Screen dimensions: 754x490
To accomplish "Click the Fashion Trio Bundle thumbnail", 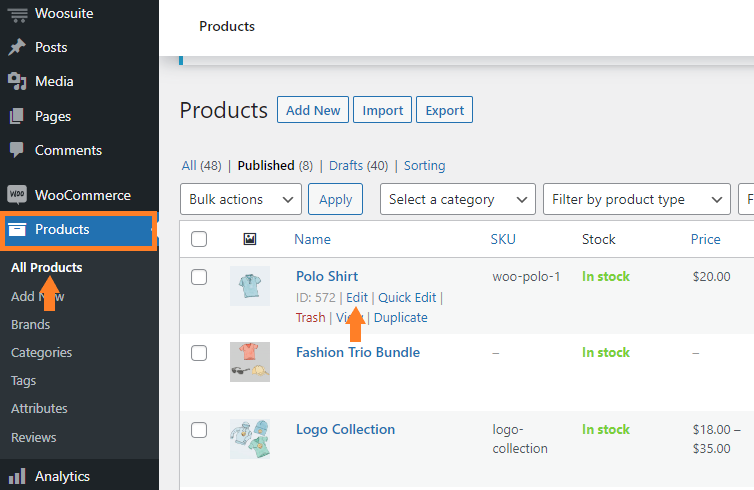I will (x=250, y=362).
